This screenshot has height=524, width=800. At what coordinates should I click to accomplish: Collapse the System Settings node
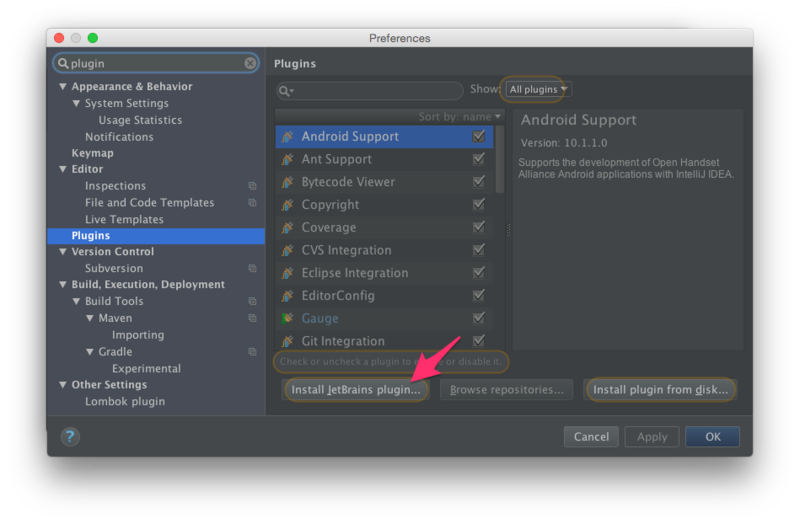[x=77, y=104]
